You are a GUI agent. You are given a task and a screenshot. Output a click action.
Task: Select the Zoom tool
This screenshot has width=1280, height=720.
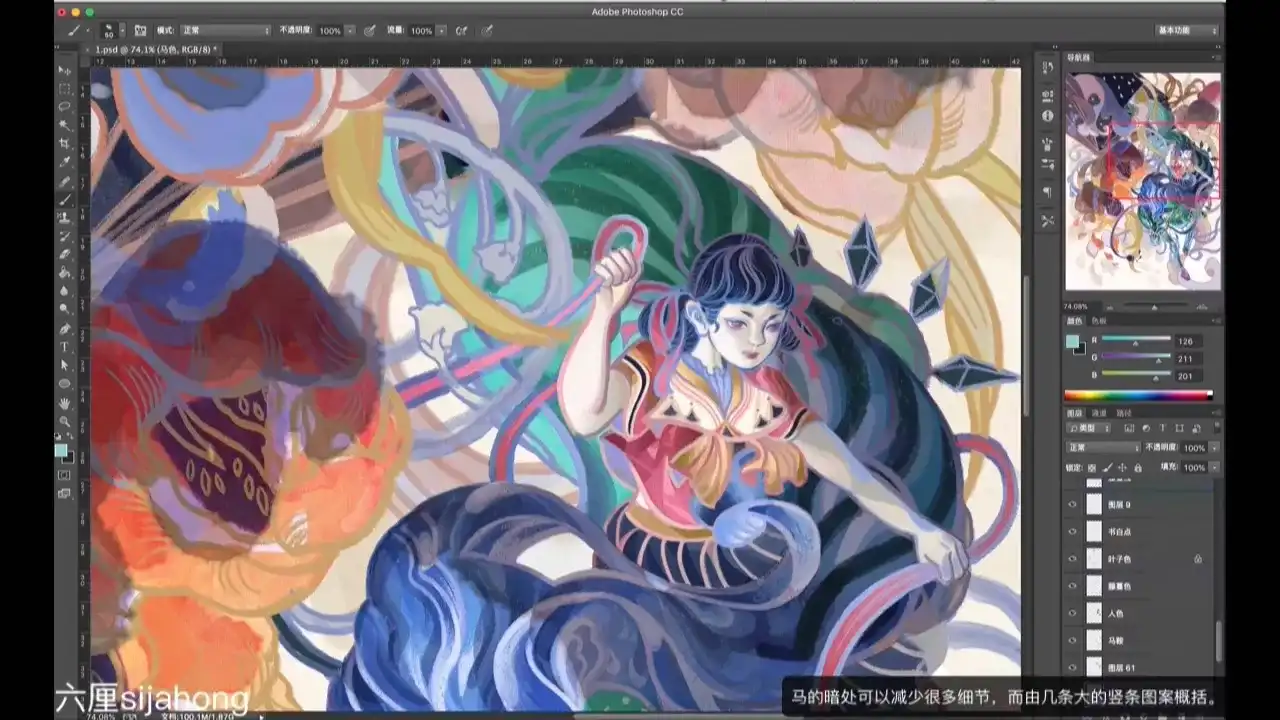63,421
